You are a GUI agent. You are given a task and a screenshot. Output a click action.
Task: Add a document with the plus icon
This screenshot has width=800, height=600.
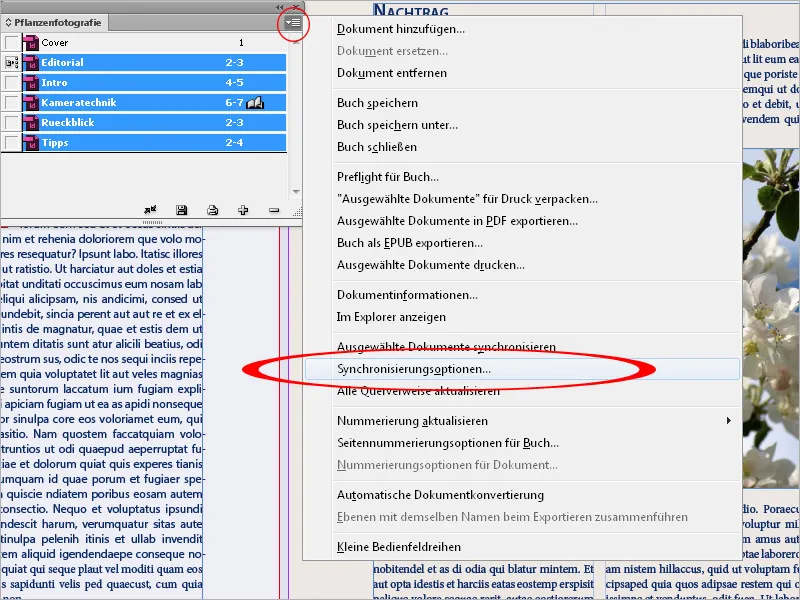coord(243,209)
